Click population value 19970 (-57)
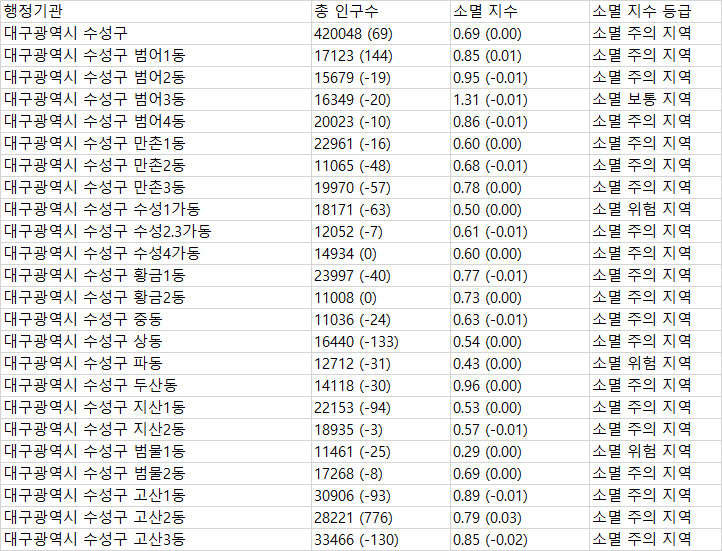The width and height of the screenshot is (722, 551). tap(352, 188)
